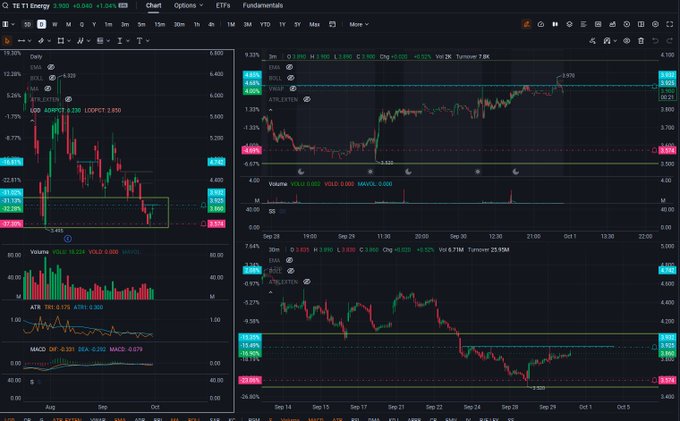Hide all drawings with toolbar eye icon
The image size is (680, 421).
(x=627, y=41)
